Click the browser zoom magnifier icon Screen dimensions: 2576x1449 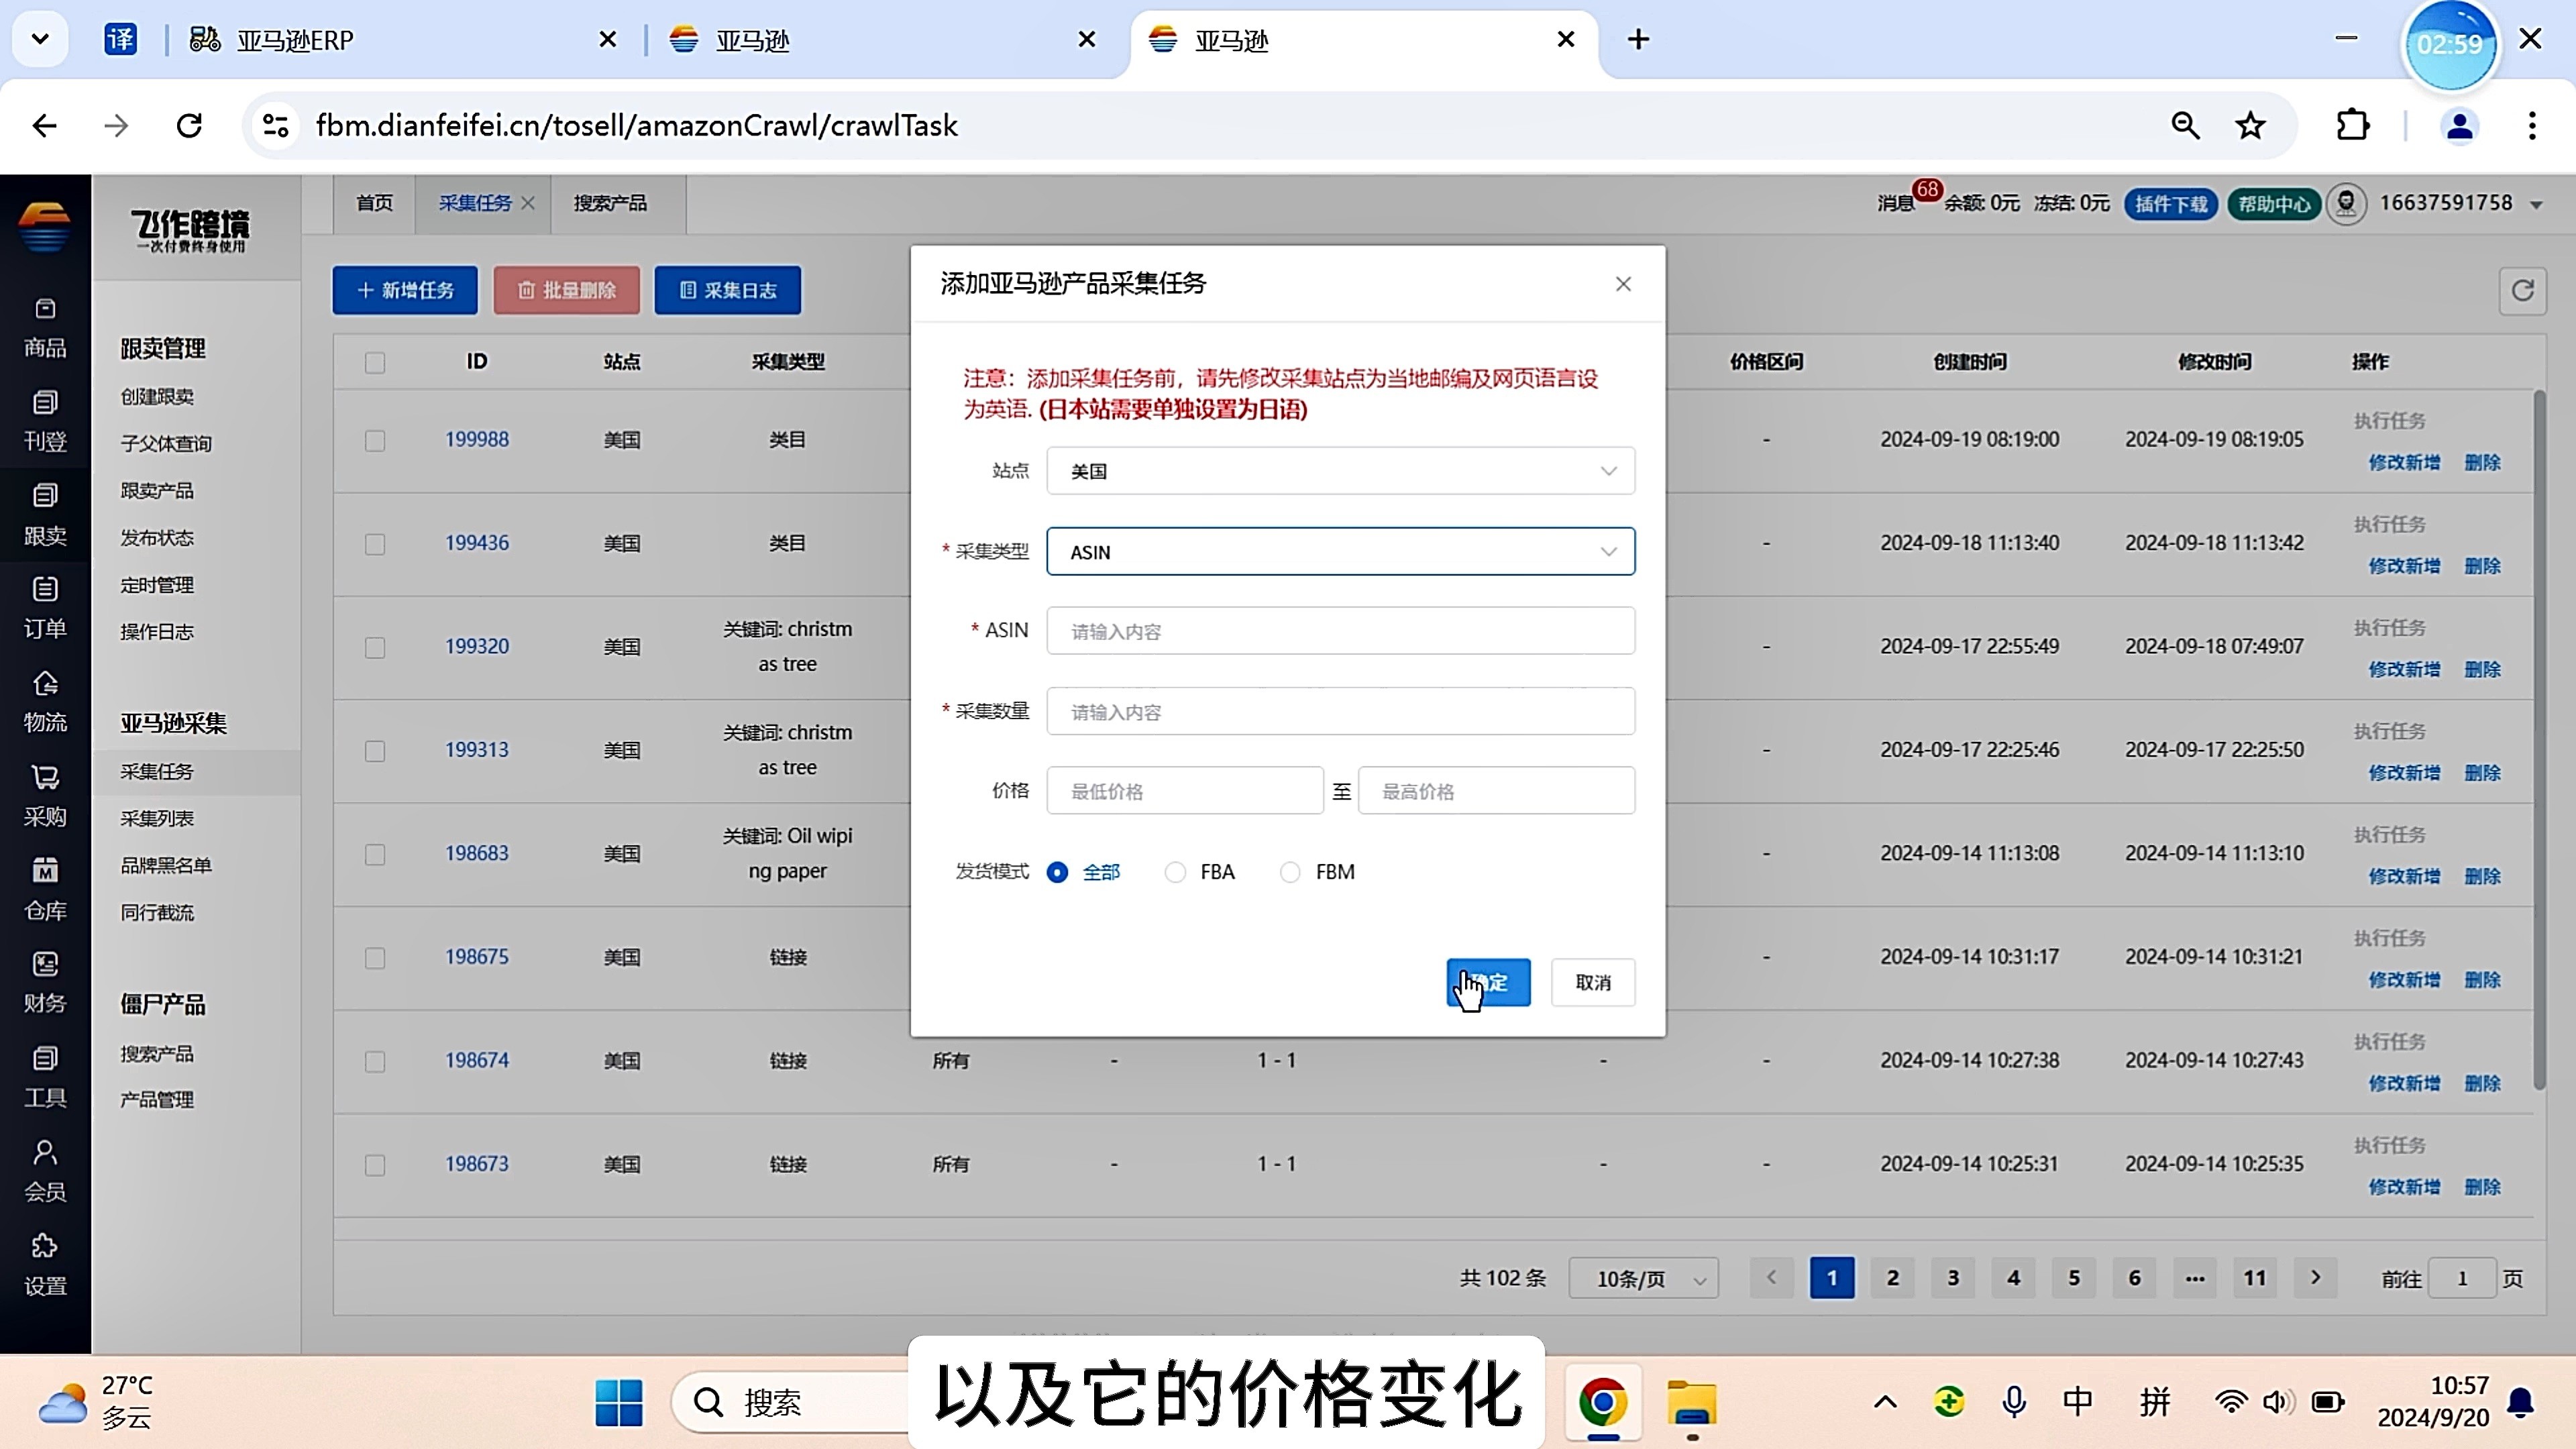coord(2185,126)
